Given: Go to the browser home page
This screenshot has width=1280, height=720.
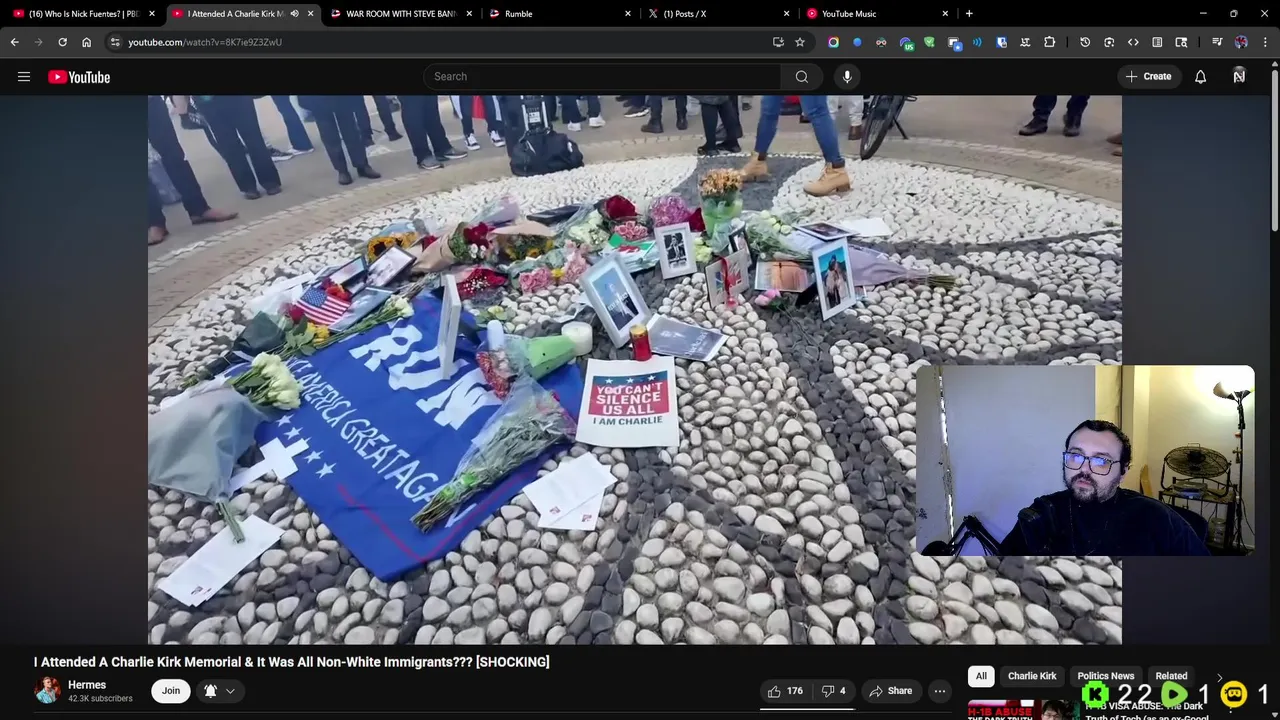Looking at the screenshot, I should (x=86, y=42).
